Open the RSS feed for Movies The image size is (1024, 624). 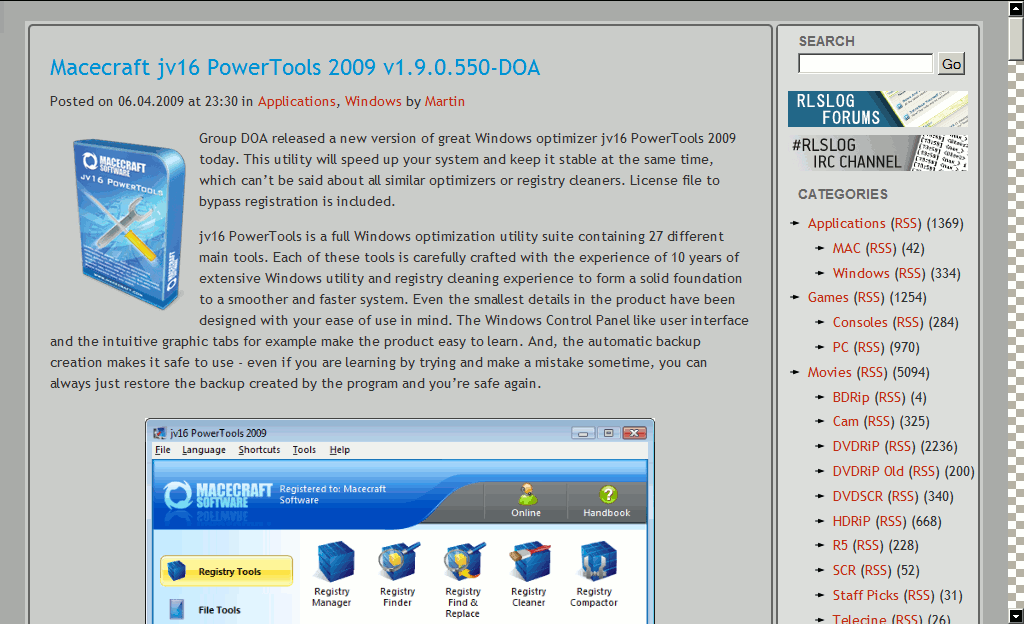[x=872, y=372]
